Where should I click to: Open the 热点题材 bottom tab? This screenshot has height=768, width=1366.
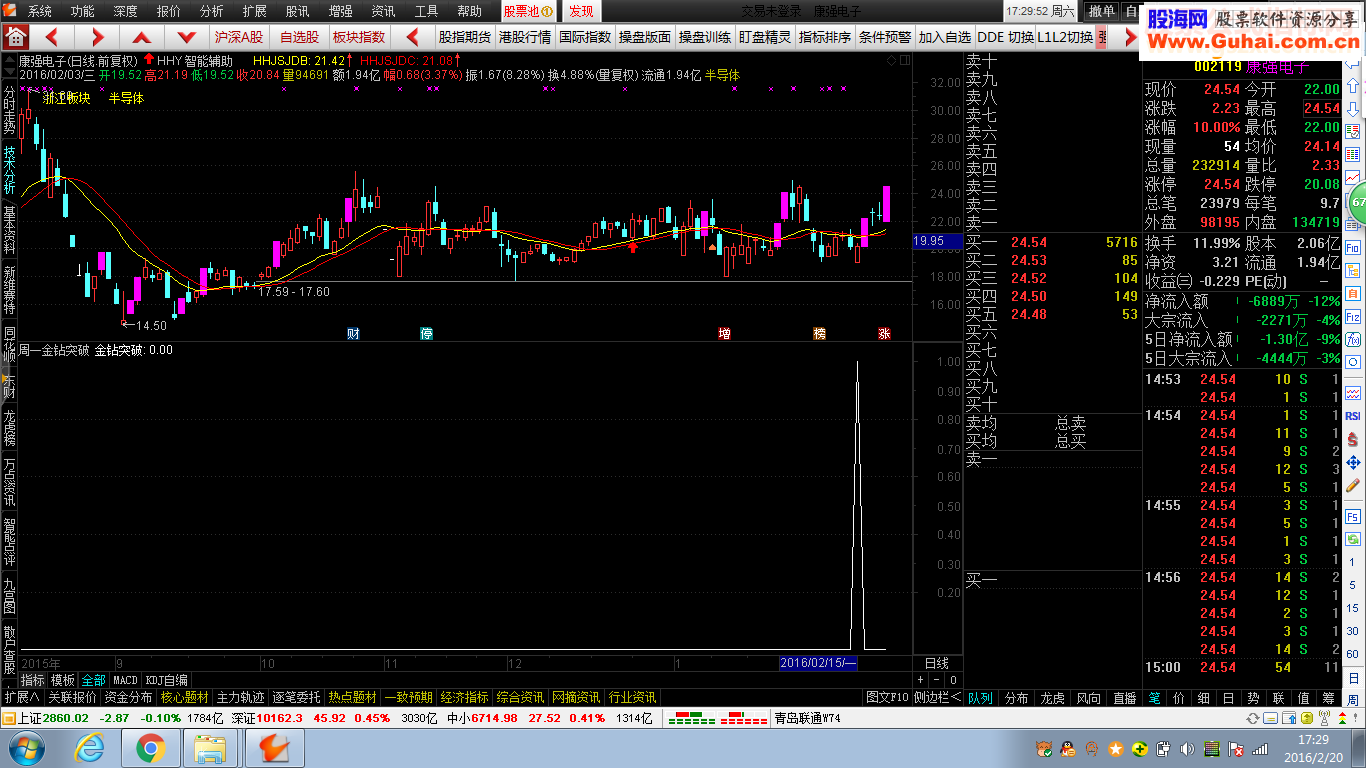353,697
